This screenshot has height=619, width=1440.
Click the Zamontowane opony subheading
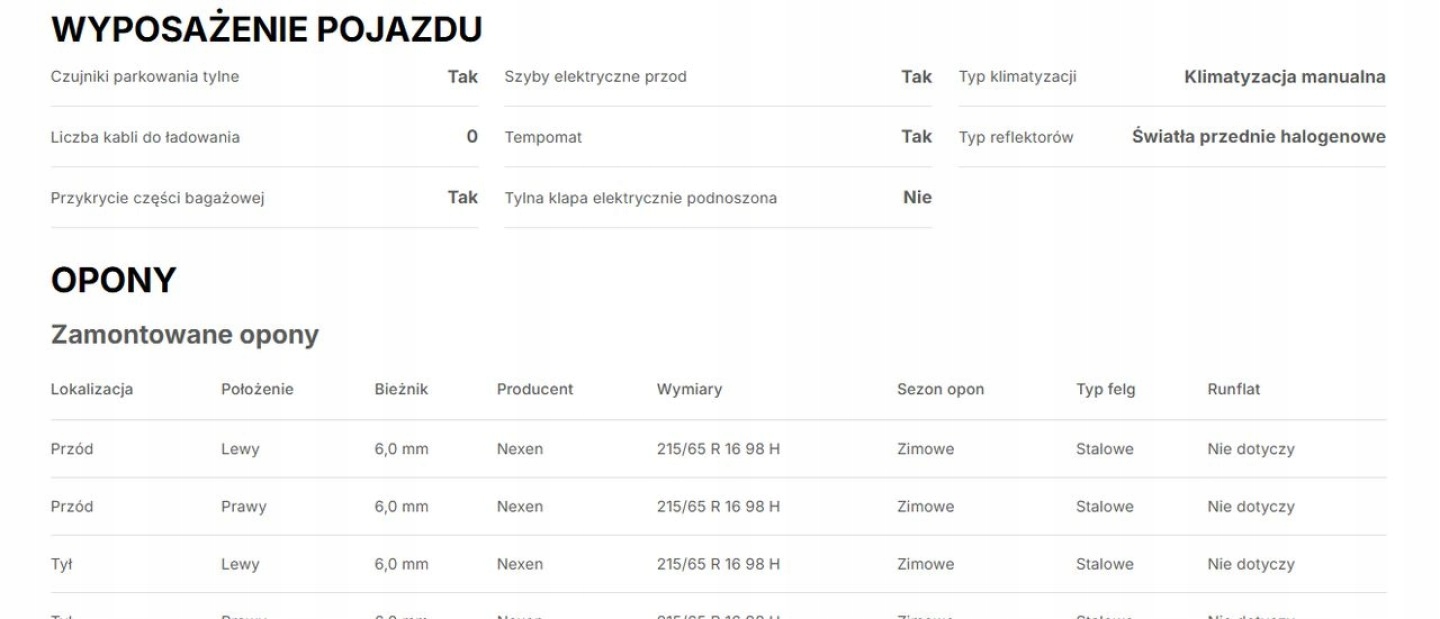[184, 335]
